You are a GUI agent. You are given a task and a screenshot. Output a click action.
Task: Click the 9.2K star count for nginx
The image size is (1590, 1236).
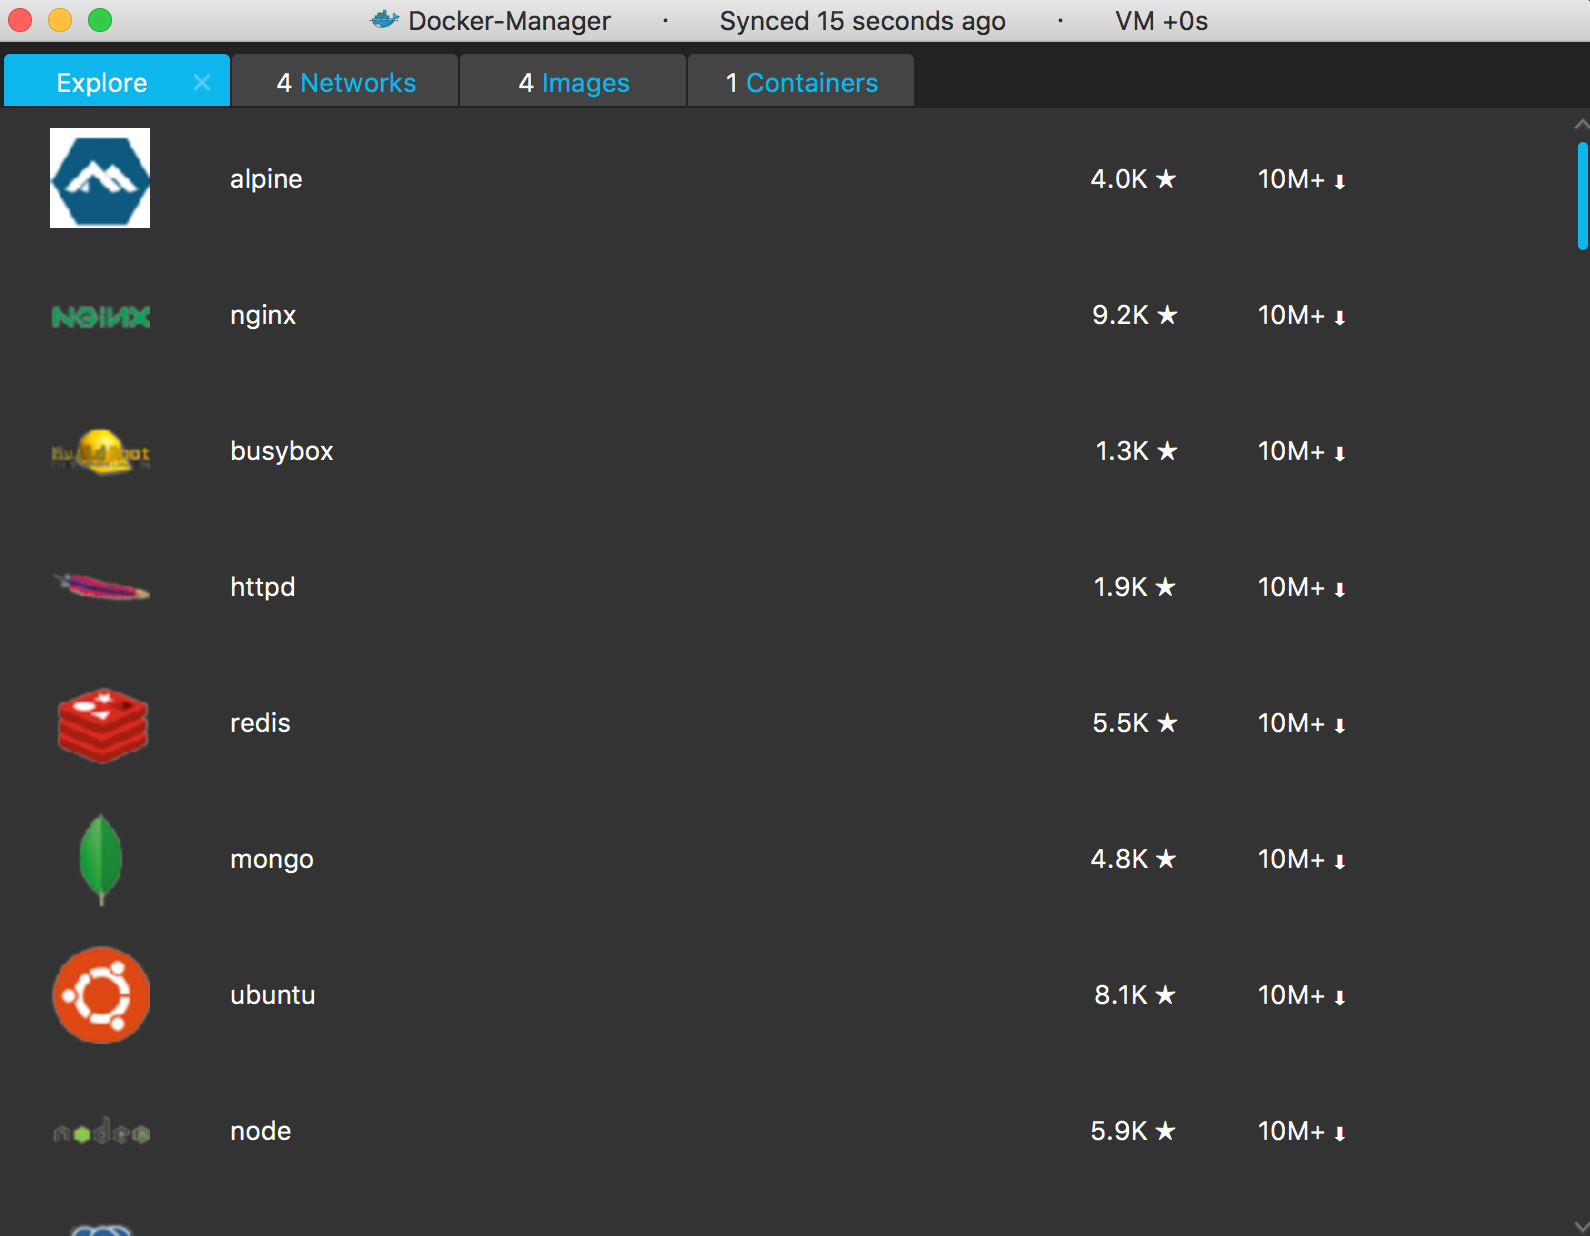(x=1120, y=315)
